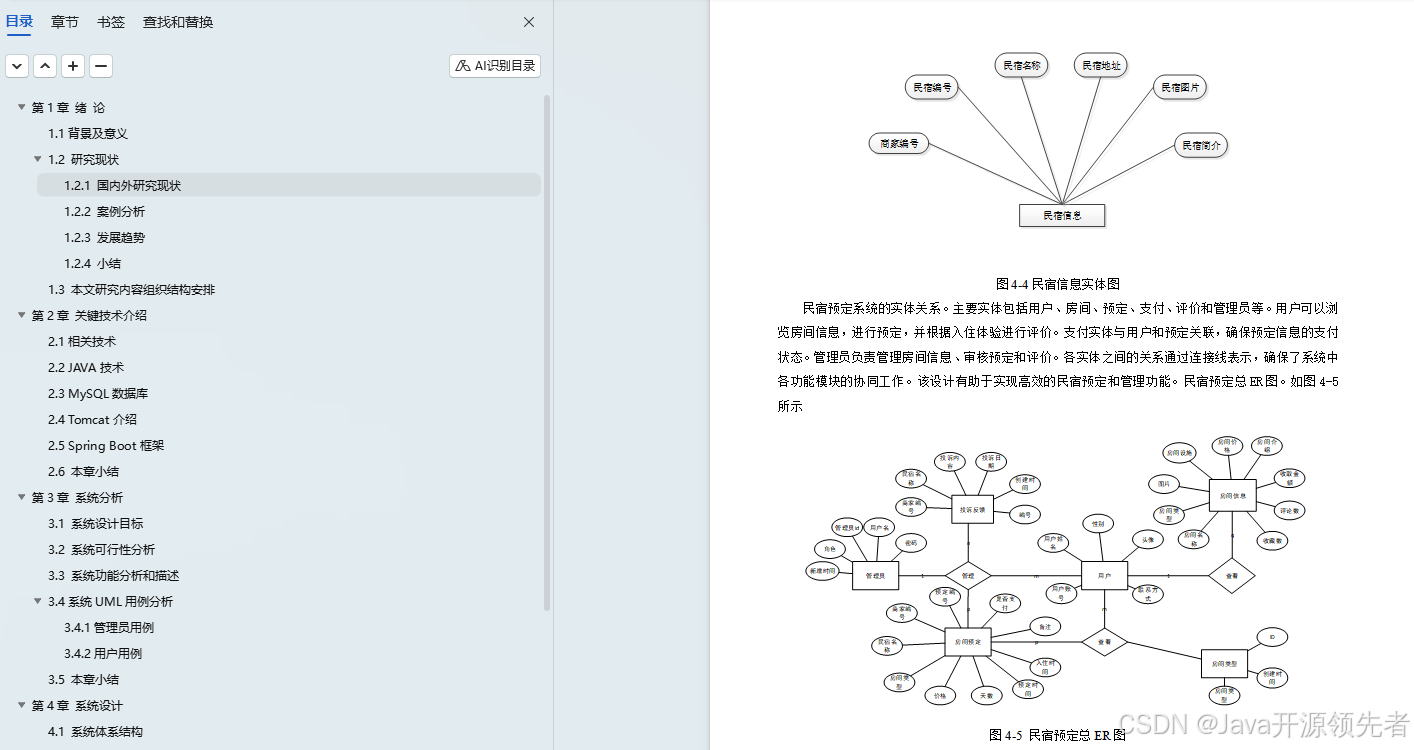
Task: Switch to the 章节 tab
Action: [x=64, y=21]
